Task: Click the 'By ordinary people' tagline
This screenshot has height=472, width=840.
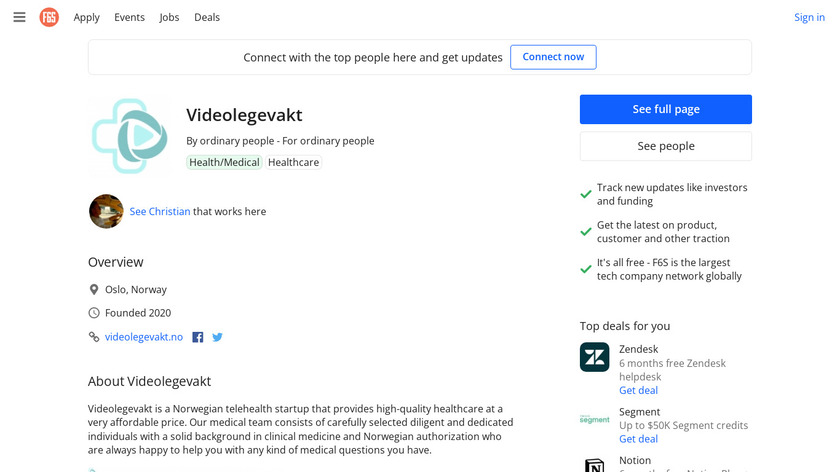Action: click(280, 141)
